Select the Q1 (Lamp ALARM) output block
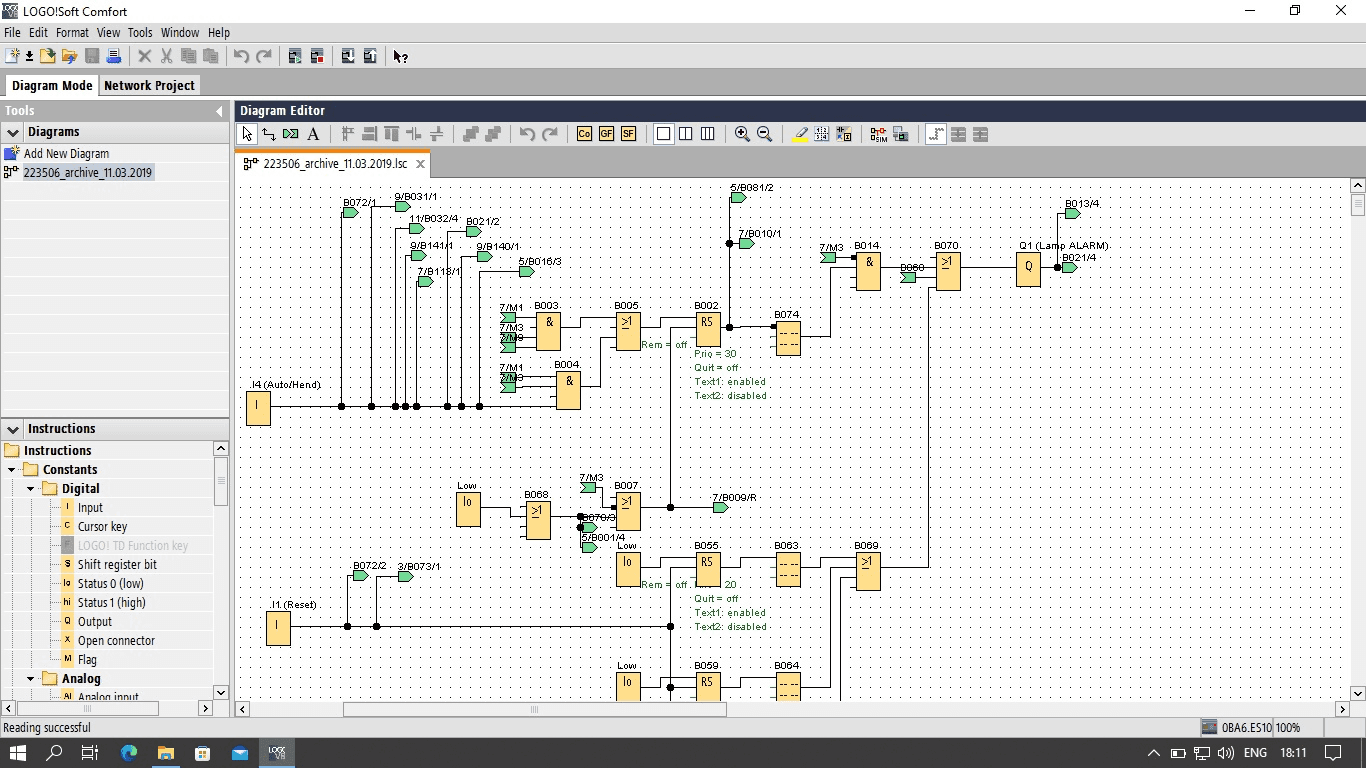This screenshot has height=768, width=1366. (x=1028, y=269)
